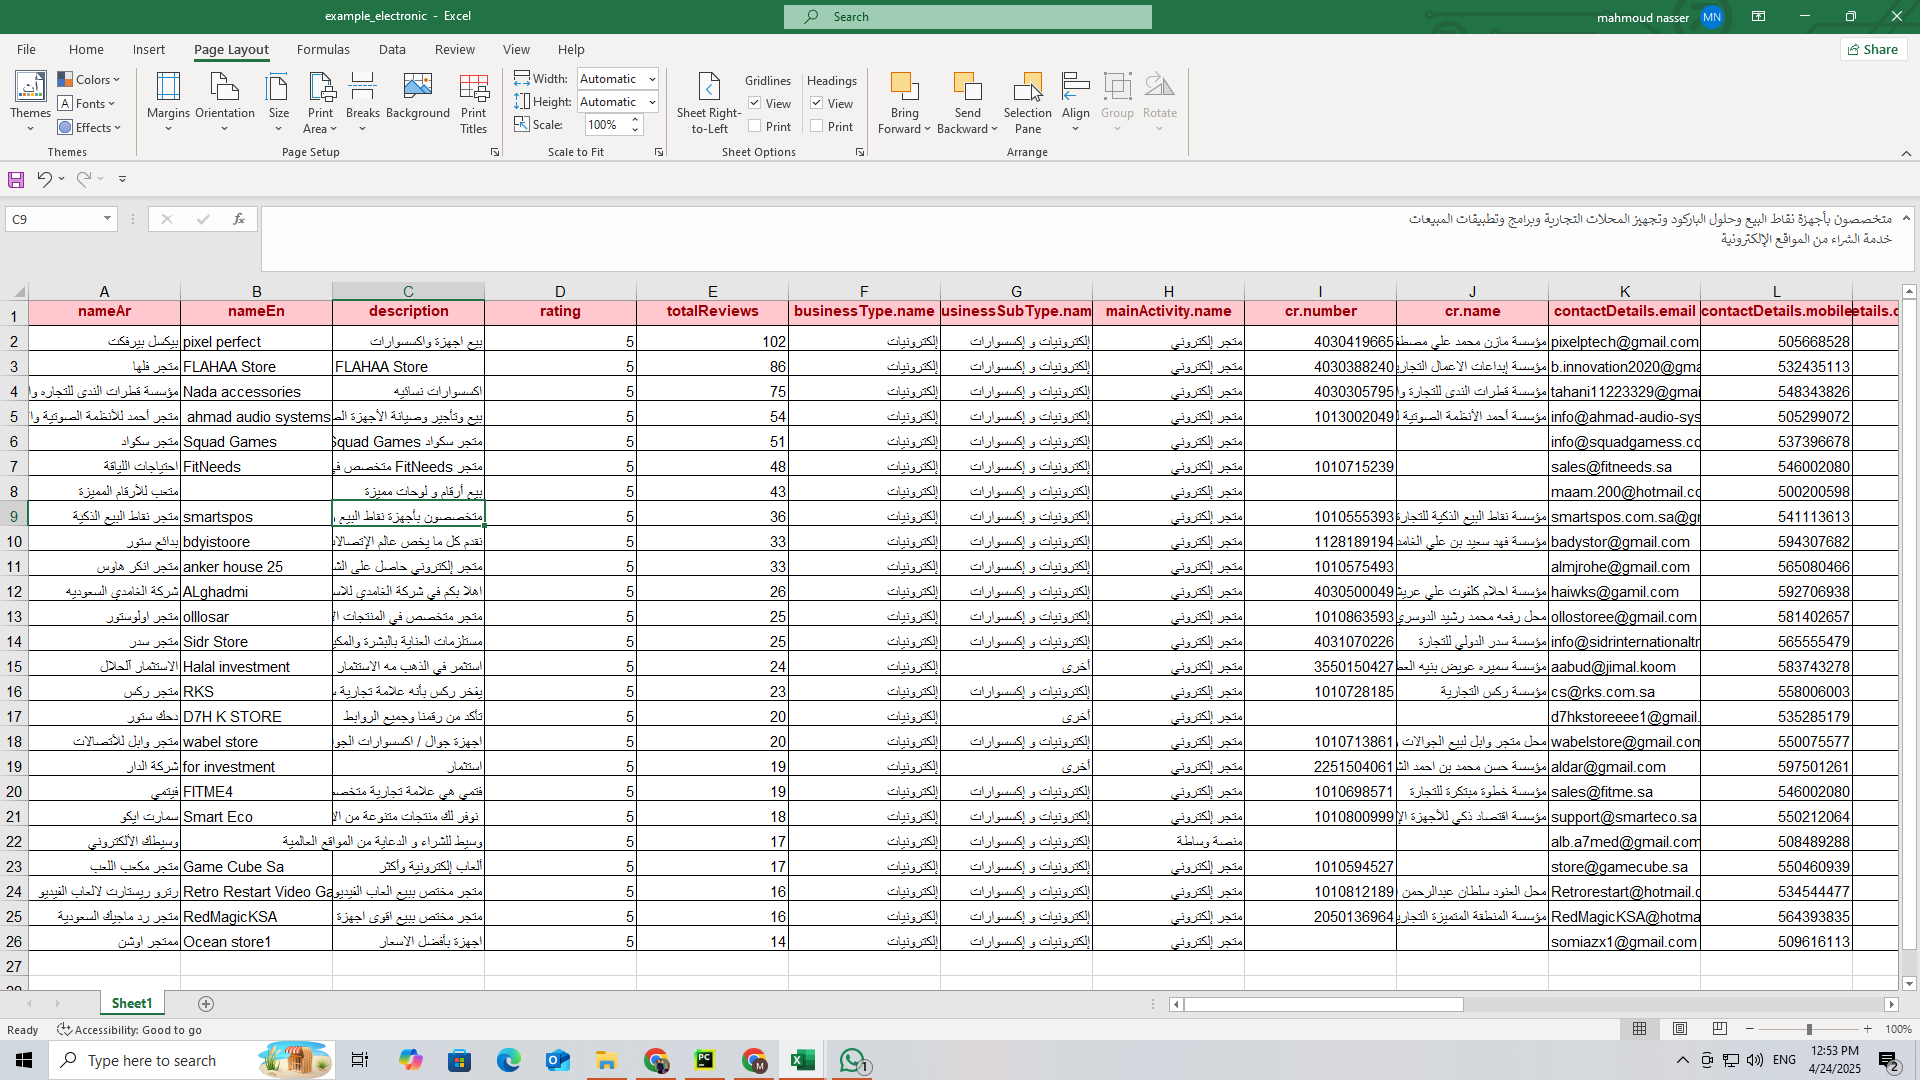Viewport: 1920px width, 1080px height.
Task: Open Excel from the Windows taskbar
Action: [x=802, y=1060]
